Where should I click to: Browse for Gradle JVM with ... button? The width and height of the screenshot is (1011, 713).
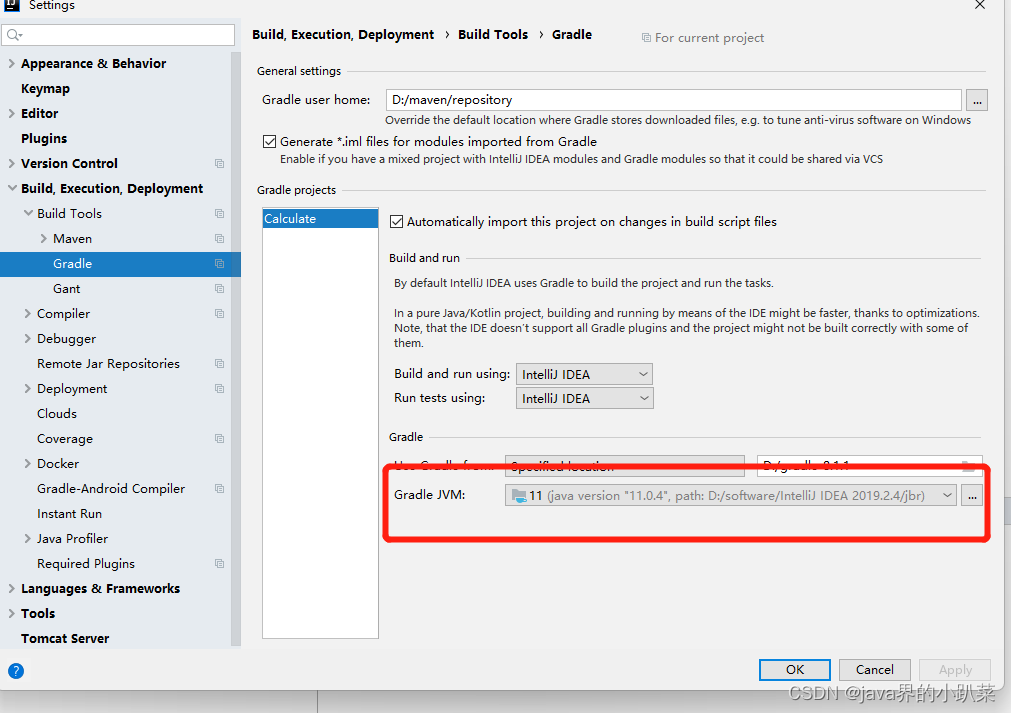coord(972,496)
